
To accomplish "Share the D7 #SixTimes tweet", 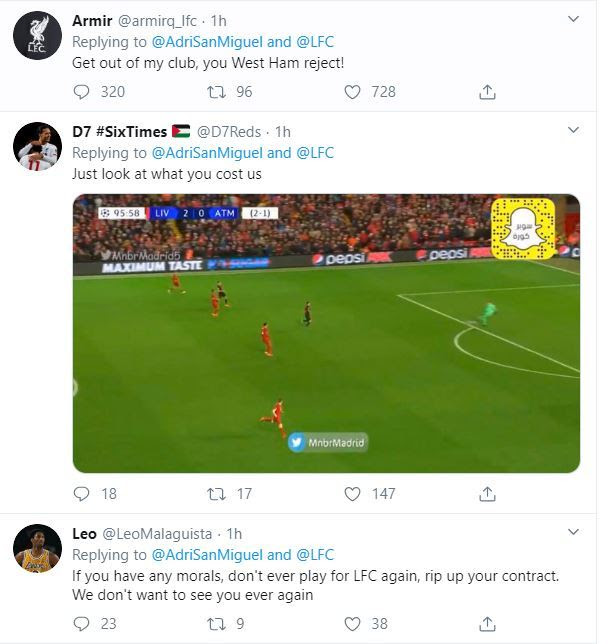I will click(x=487, y=494).
